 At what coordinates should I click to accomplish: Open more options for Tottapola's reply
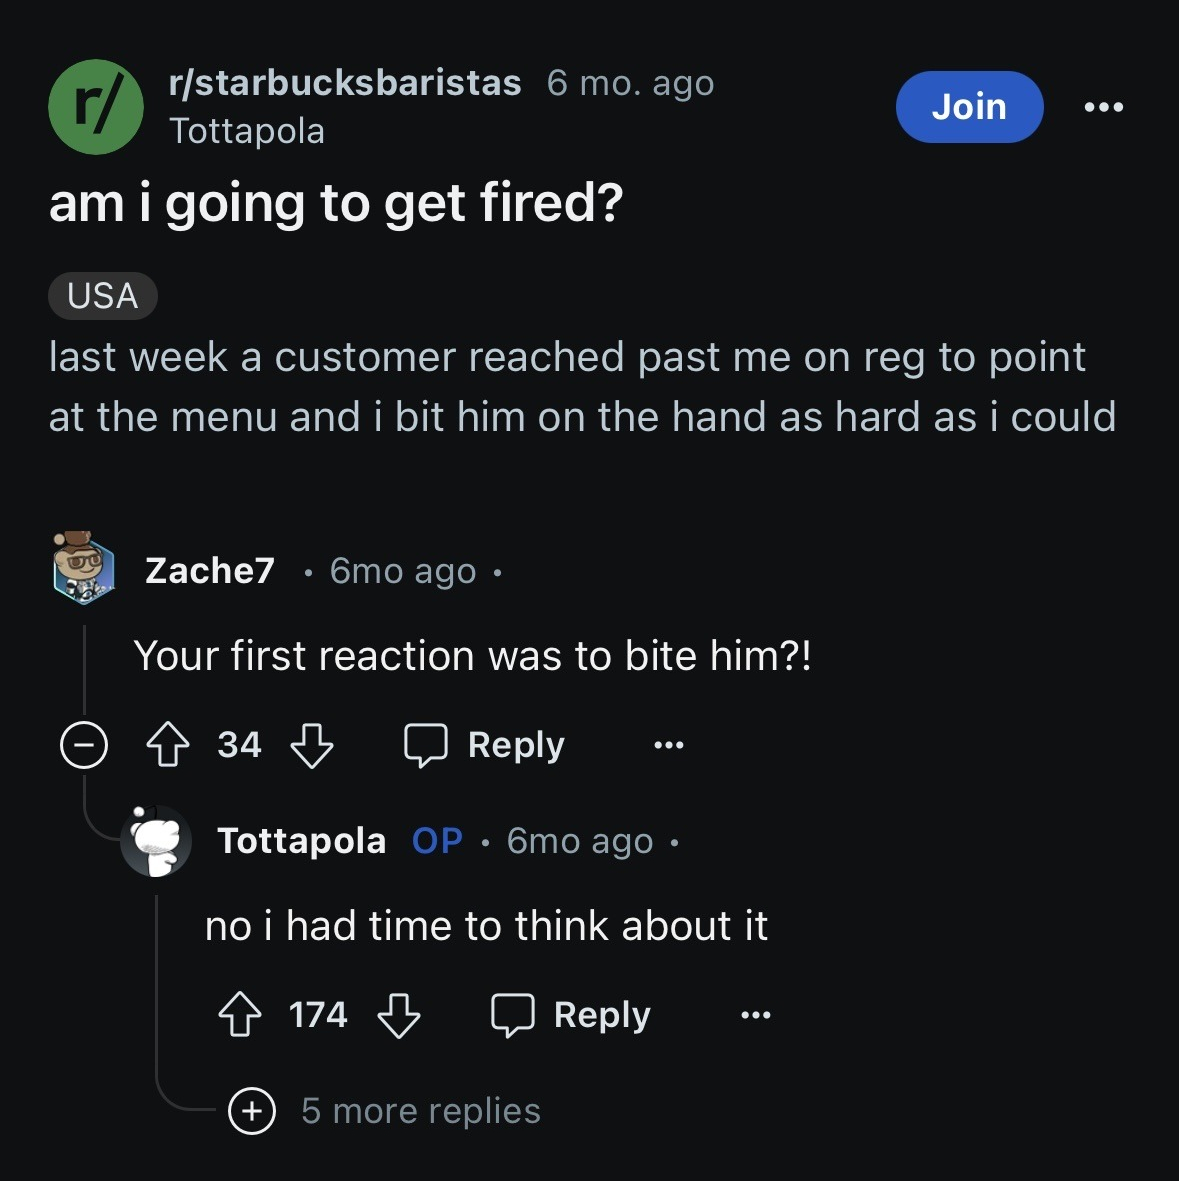pos(756,1015)
